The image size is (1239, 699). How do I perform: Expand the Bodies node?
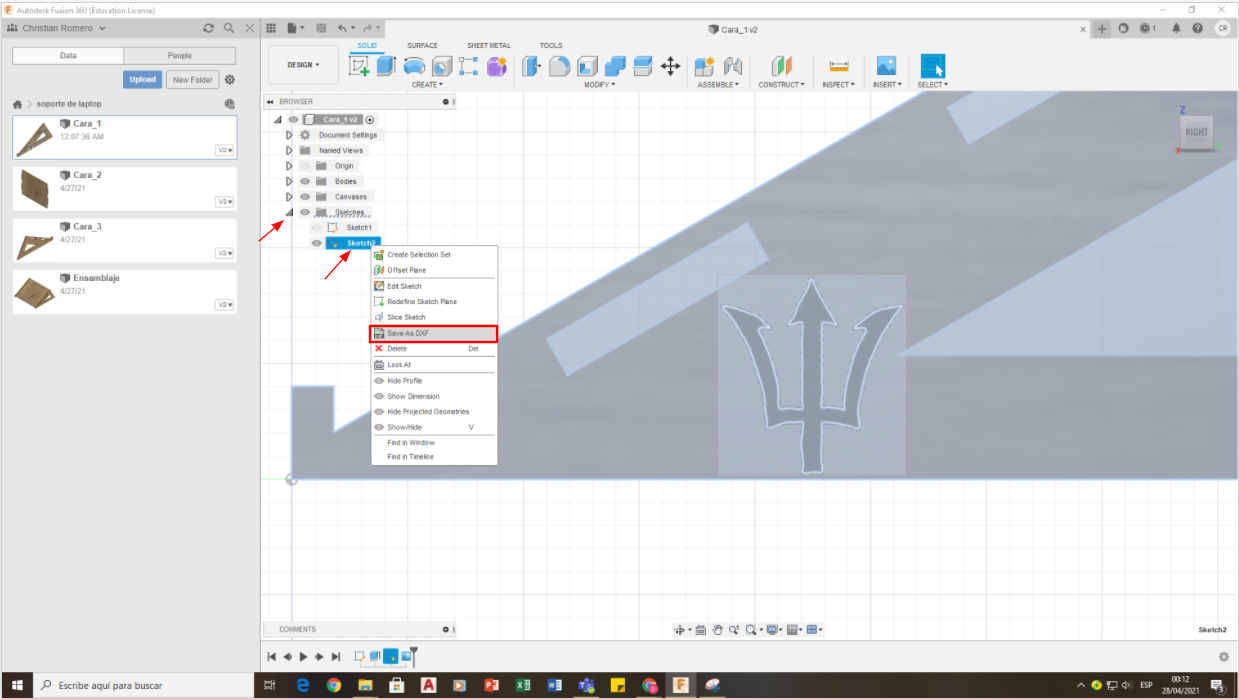[x=289, y=181]
